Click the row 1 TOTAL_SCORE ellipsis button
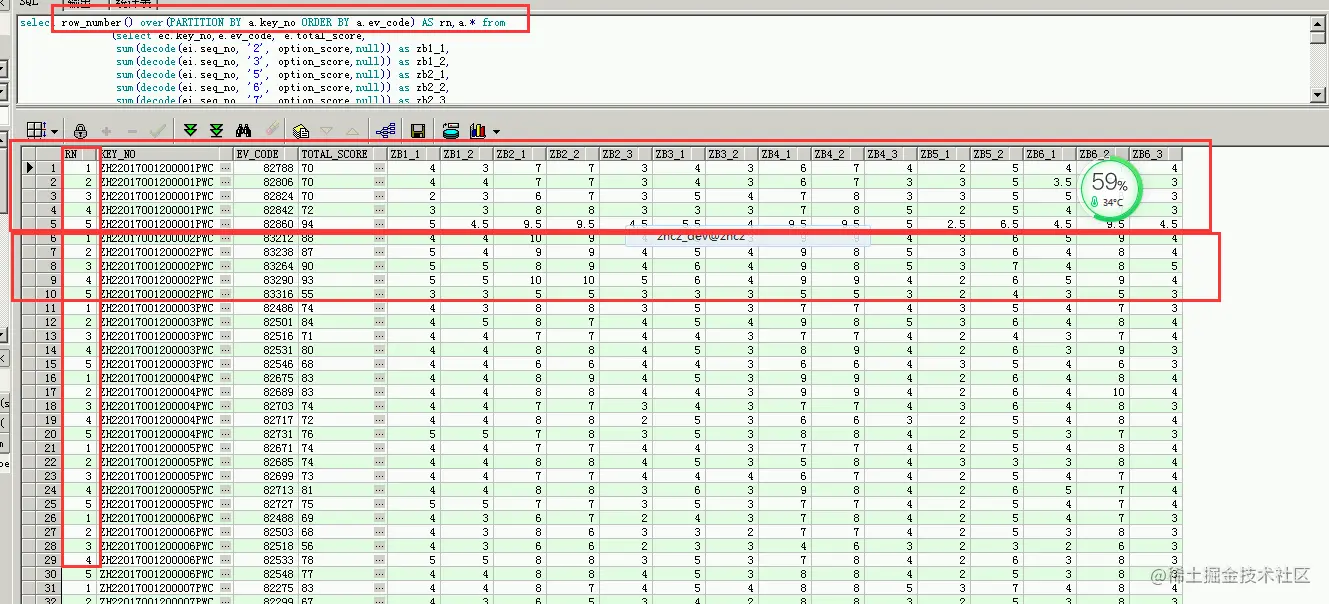 click(x=380, y=169)
